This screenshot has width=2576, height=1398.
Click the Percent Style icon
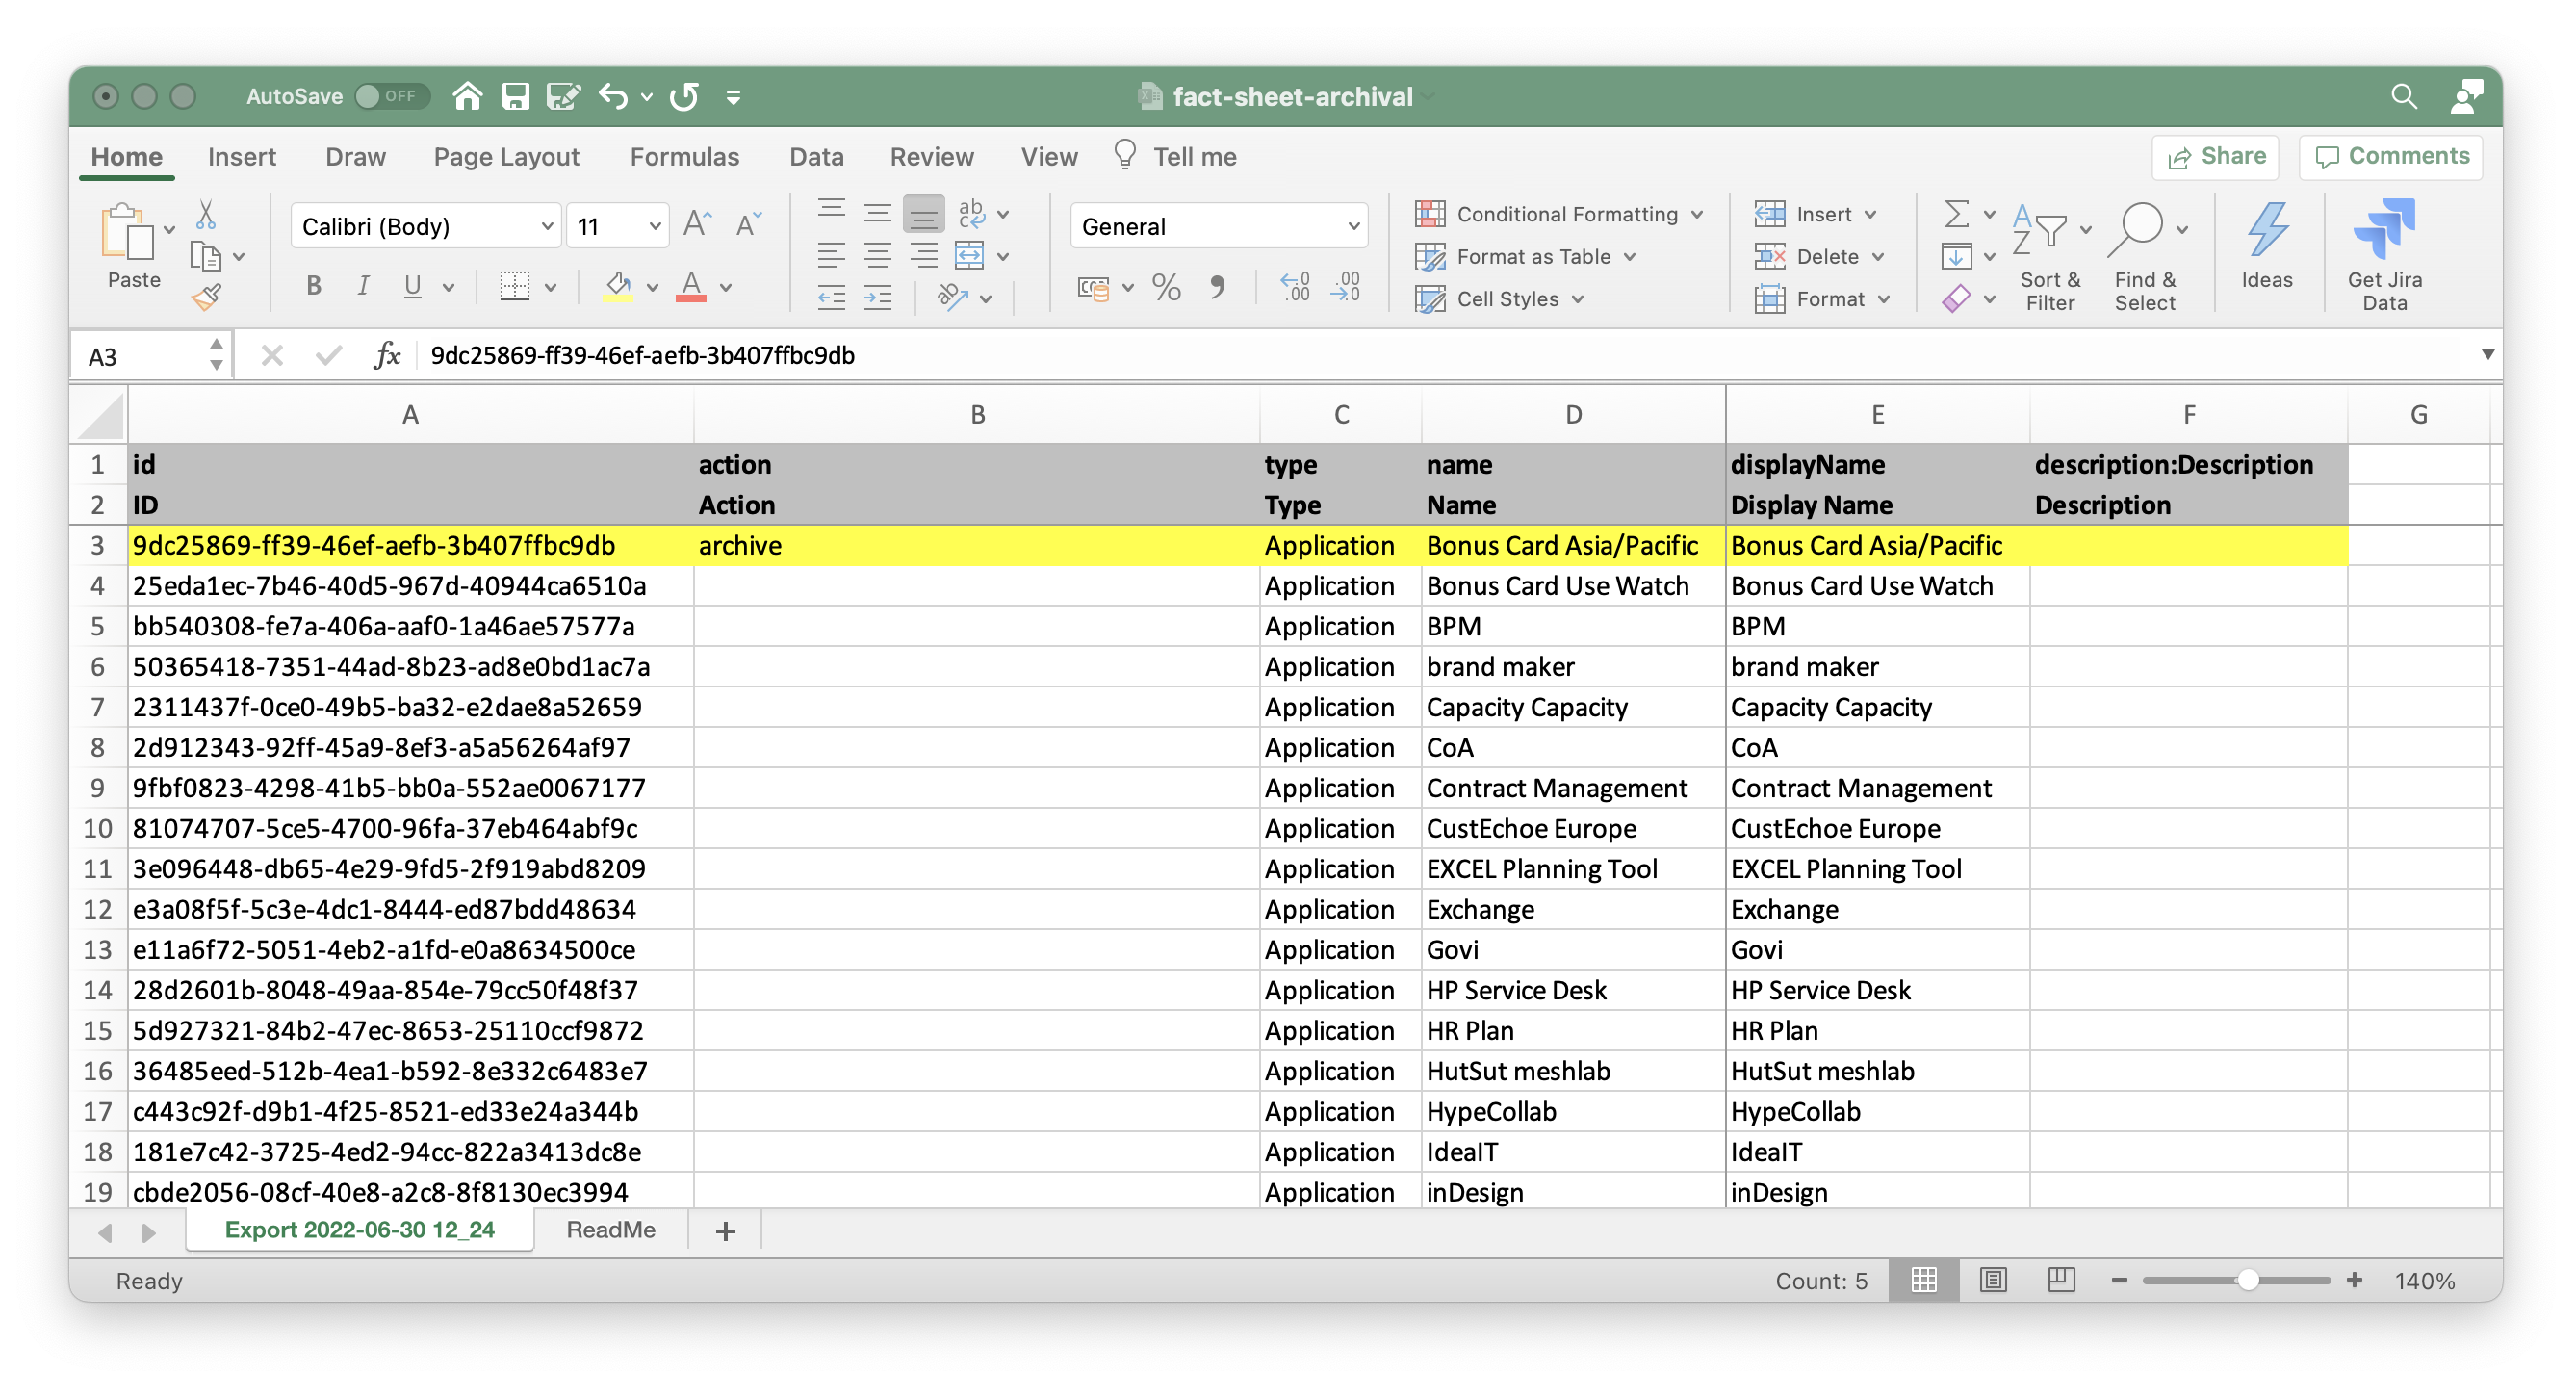pyautogui.click(x=1165, y=288)
